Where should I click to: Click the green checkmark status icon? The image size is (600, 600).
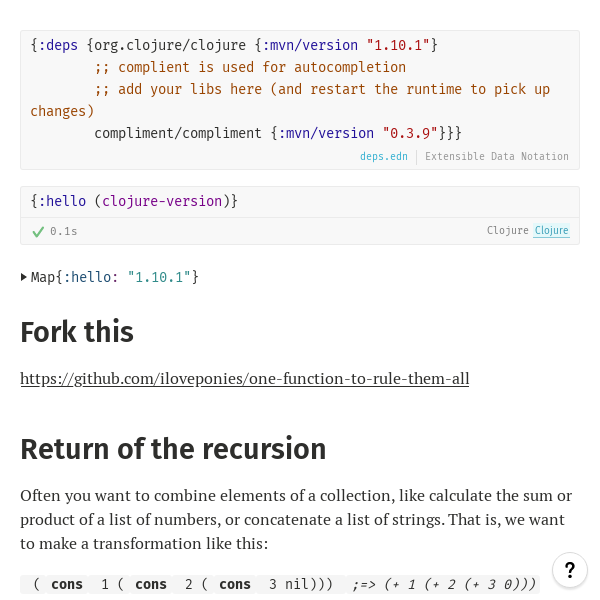pos(38,231)
